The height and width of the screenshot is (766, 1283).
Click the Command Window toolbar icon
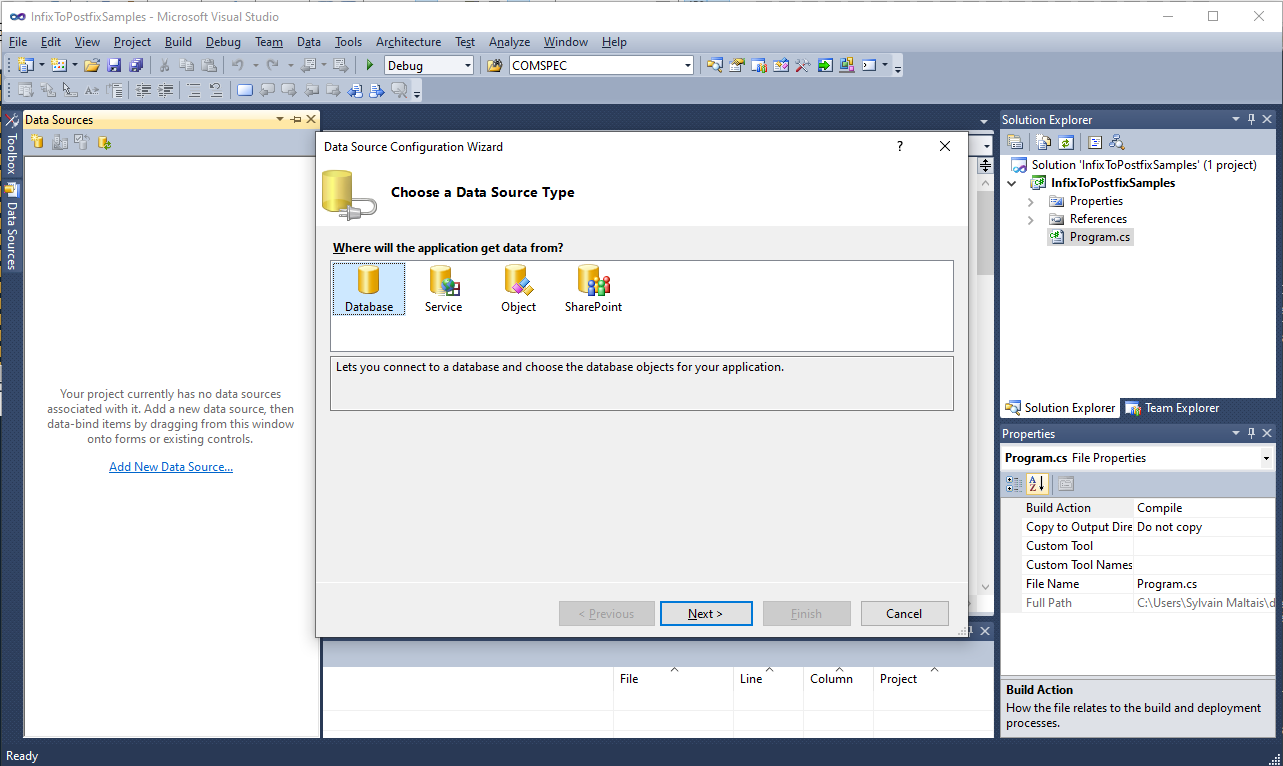tap(869, 66)
